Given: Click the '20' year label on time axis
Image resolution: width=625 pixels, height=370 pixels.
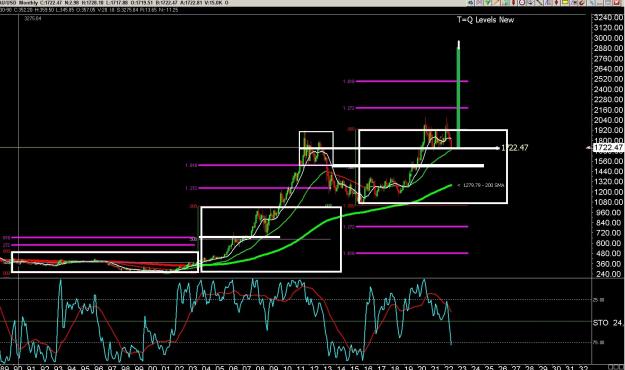Looking at the screenshot, I should (x=422, y=367).
